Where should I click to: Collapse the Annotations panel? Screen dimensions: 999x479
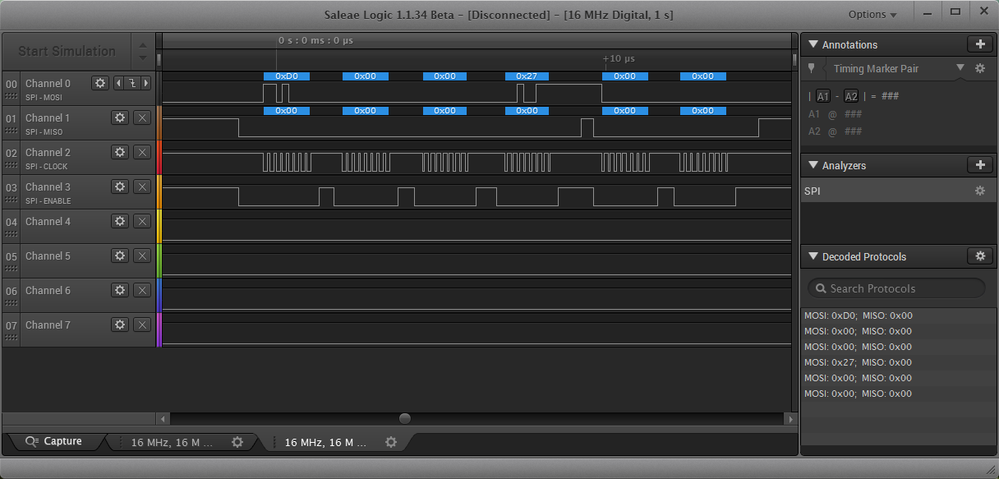[x=812, y=45]
